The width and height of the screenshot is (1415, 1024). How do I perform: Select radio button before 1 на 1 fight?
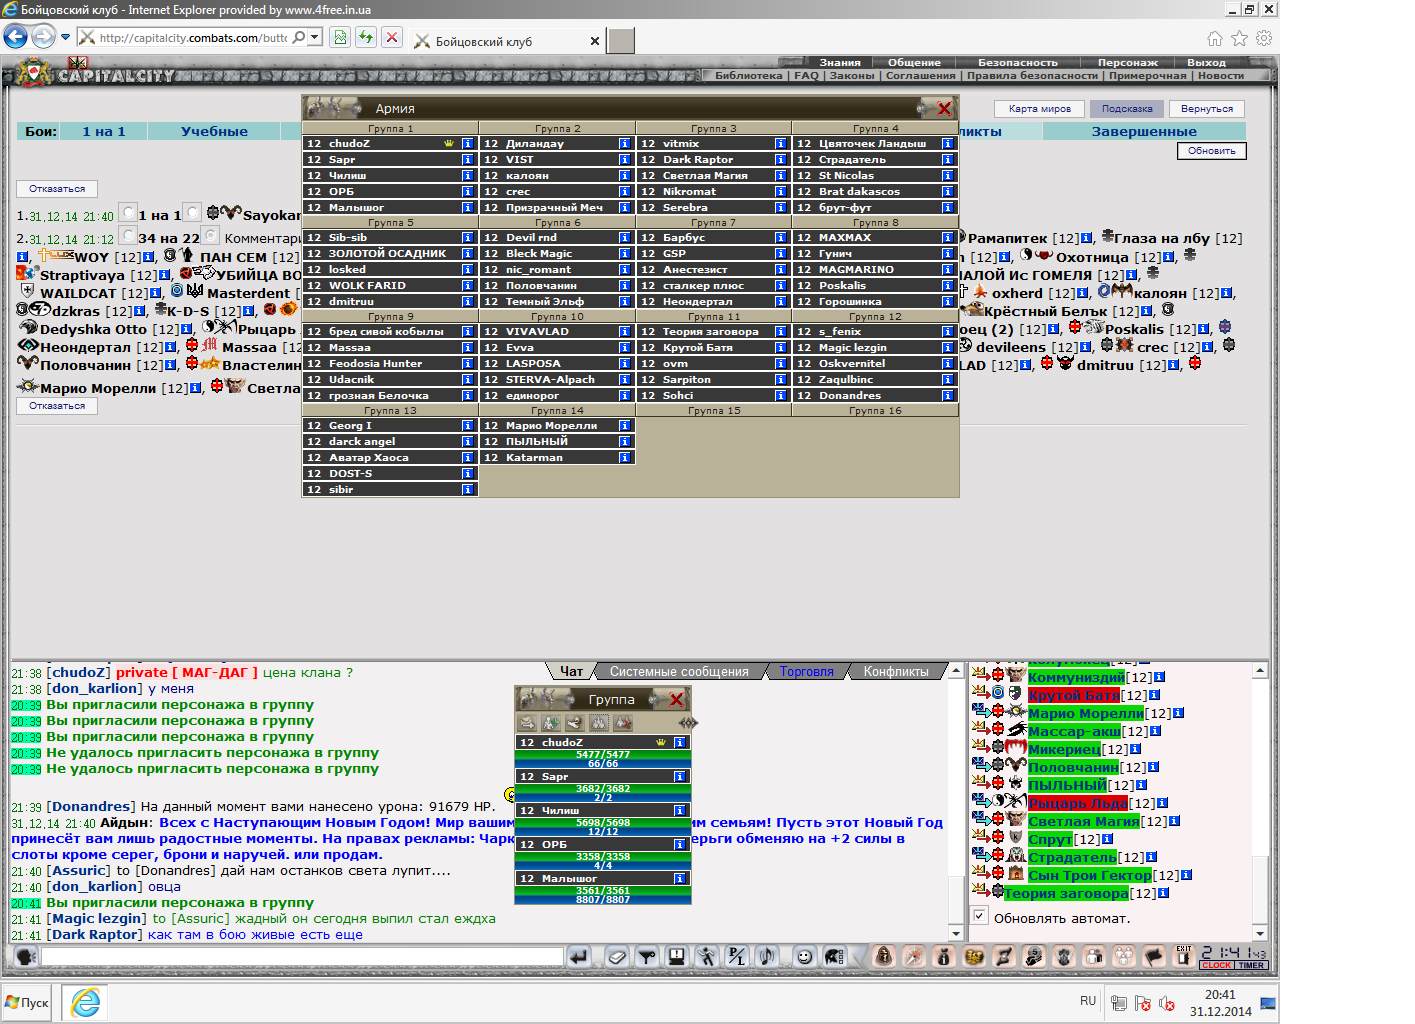pyautogui.click(x=128, y=212)
